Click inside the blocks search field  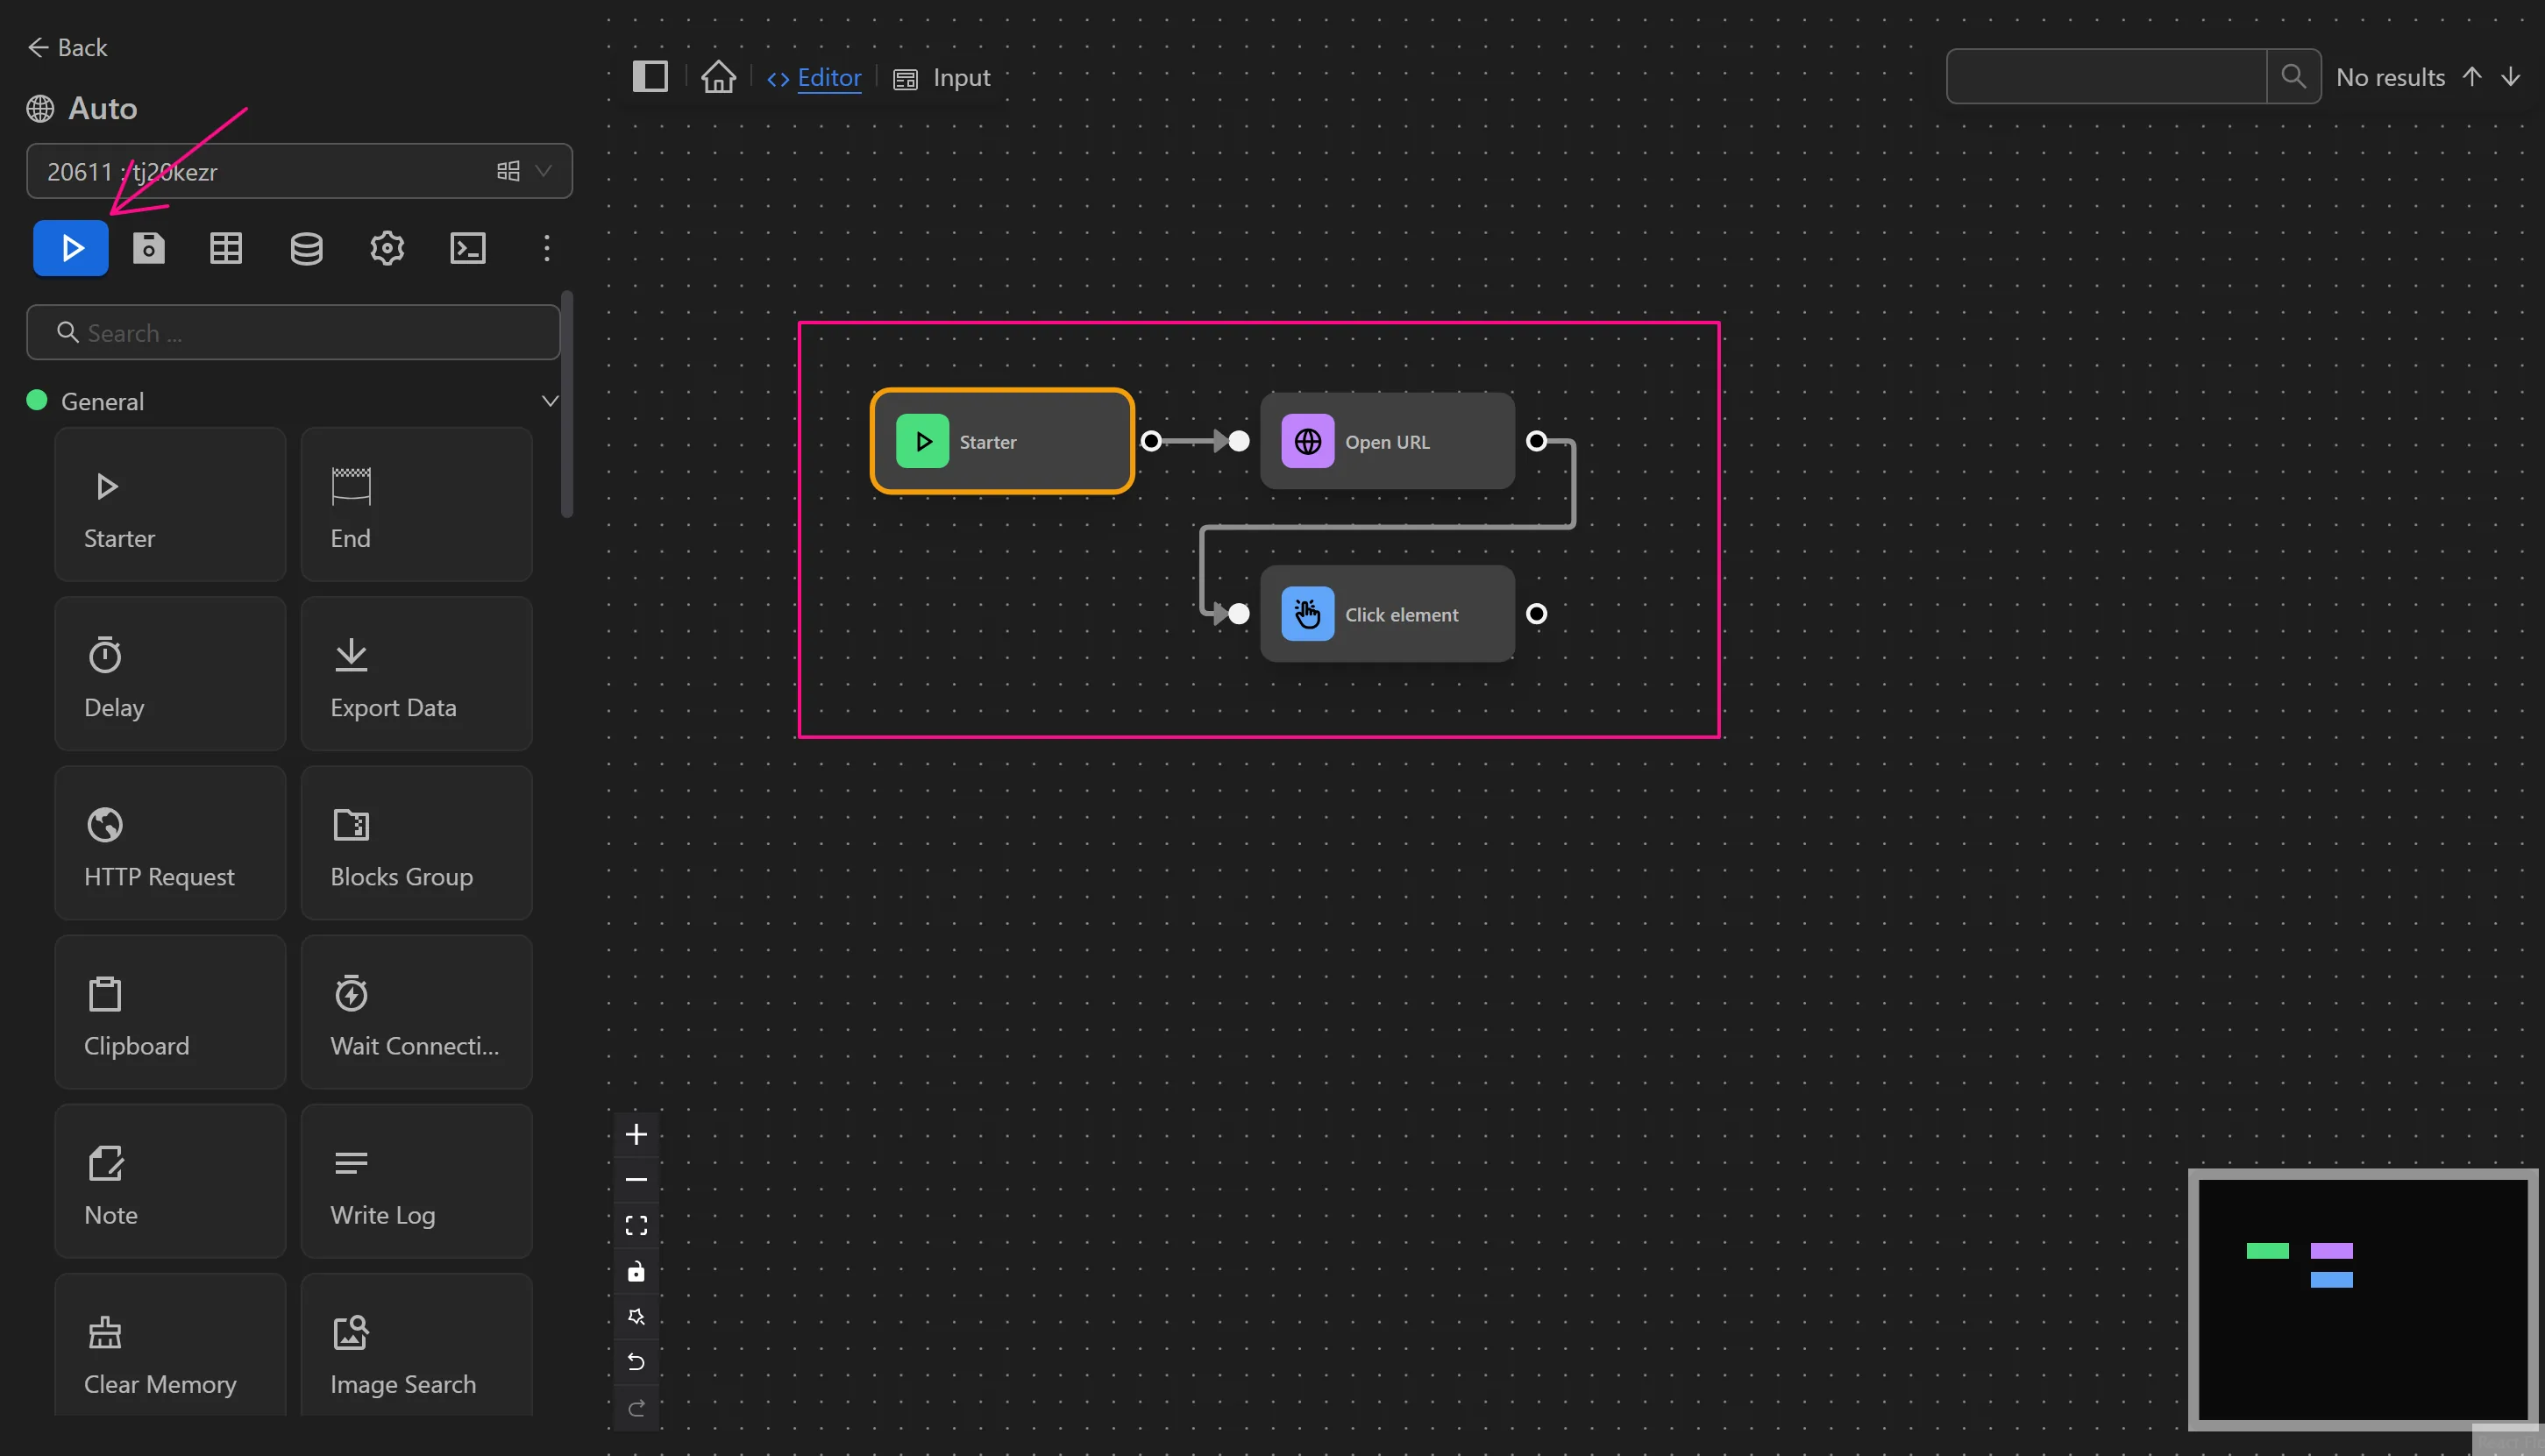(x=293, y=332)
